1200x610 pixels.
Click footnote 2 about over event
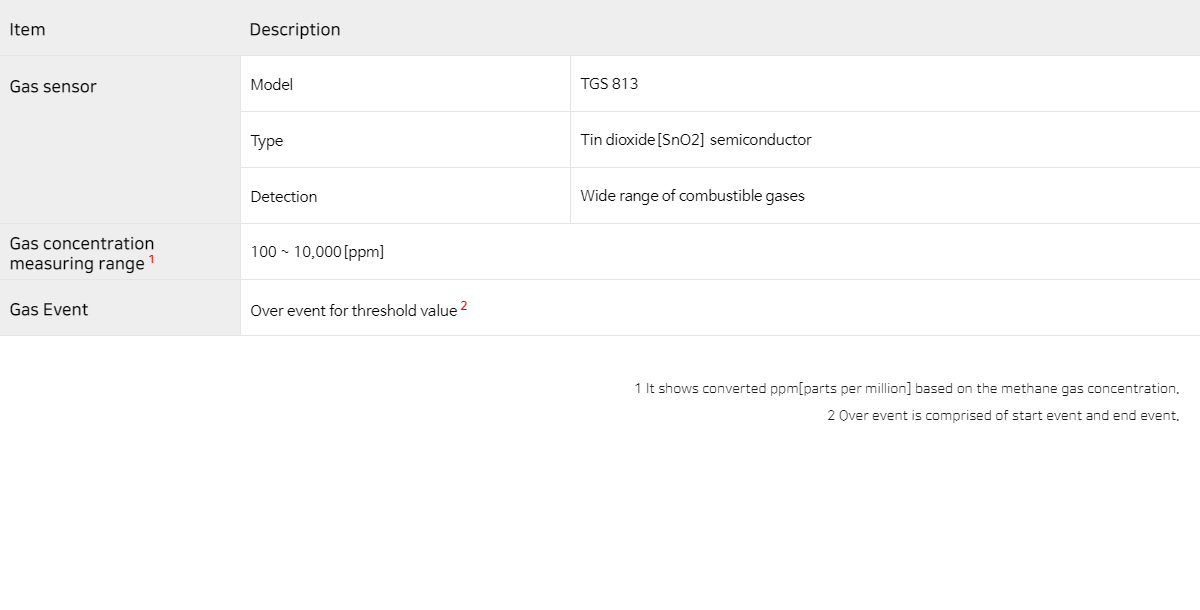coord(1003,416)
